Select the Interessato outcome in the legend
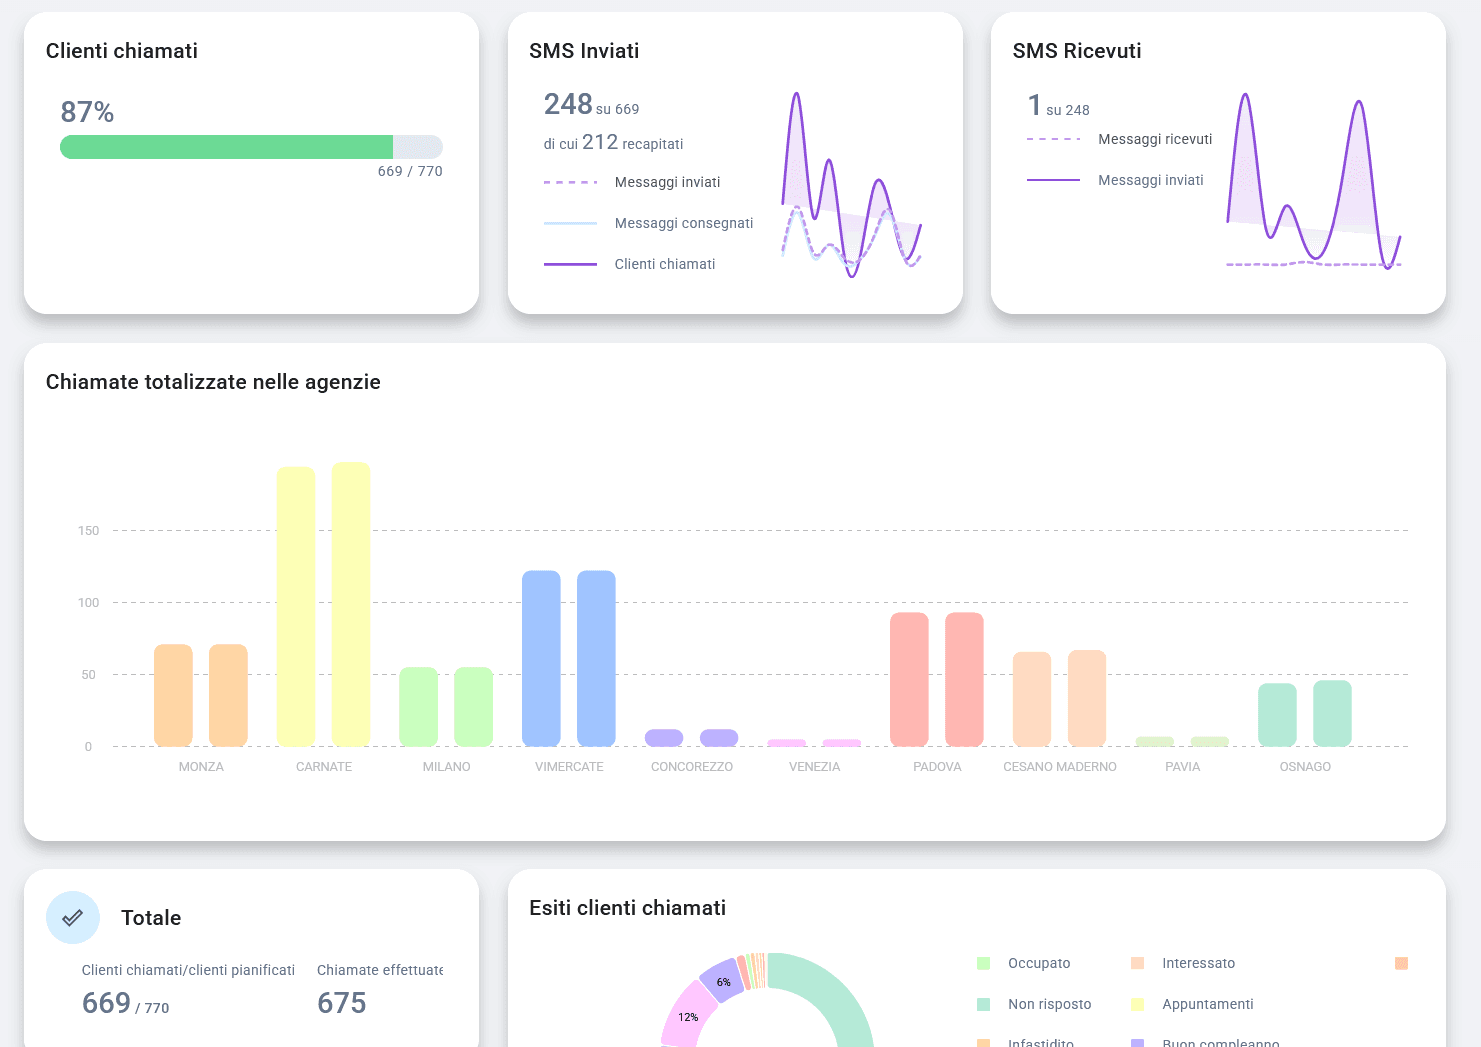This screenshot has width=1481, height=1047. (x=1196, y=962)
